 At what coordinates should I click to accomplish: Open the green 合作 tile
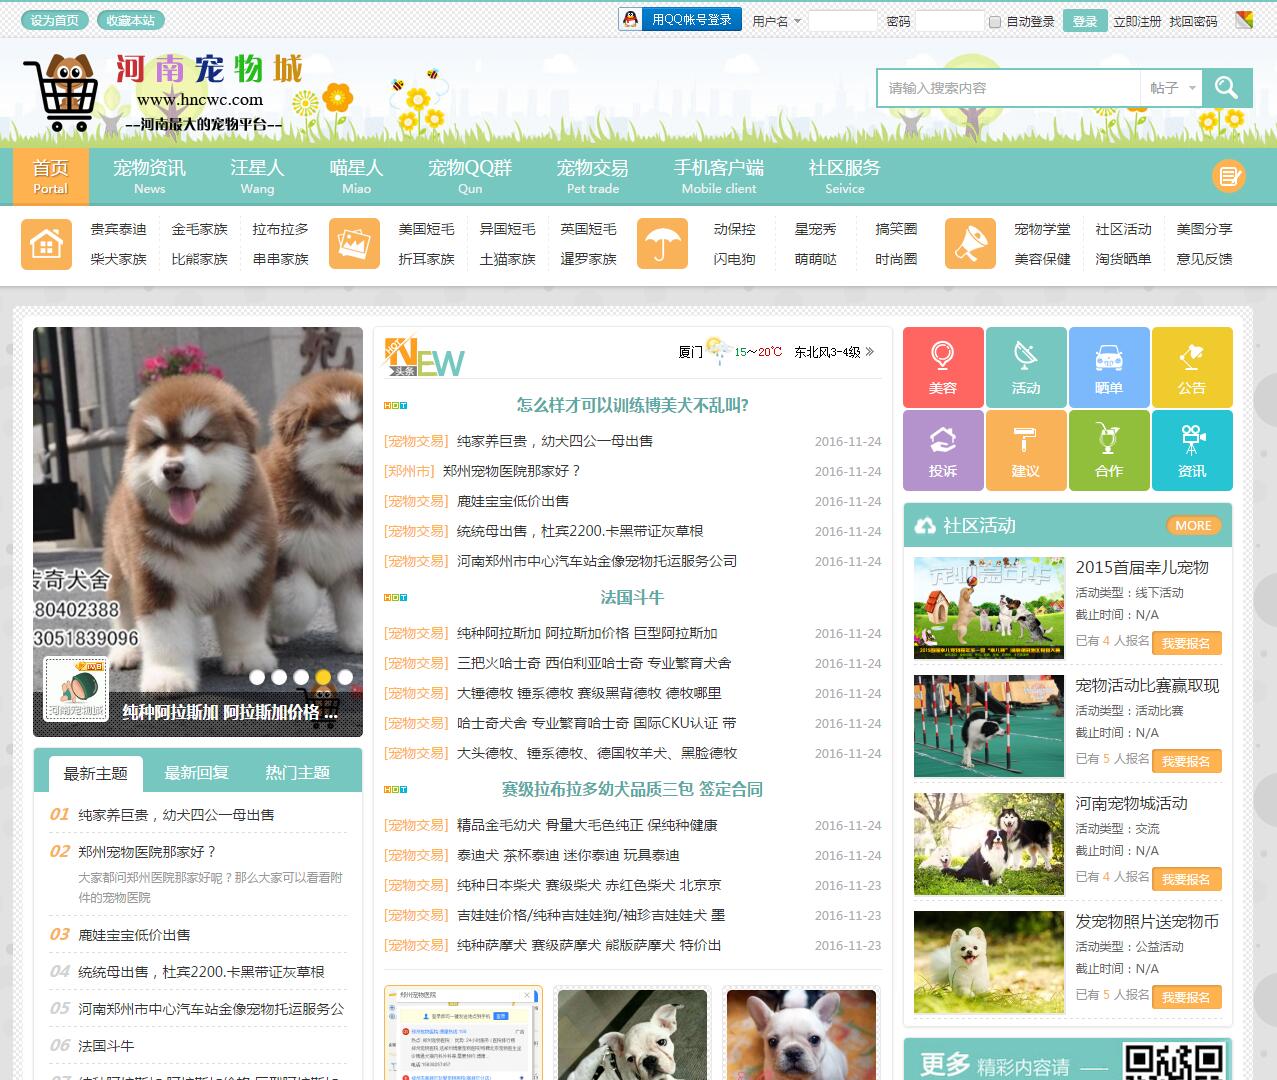coord(1109,450)
